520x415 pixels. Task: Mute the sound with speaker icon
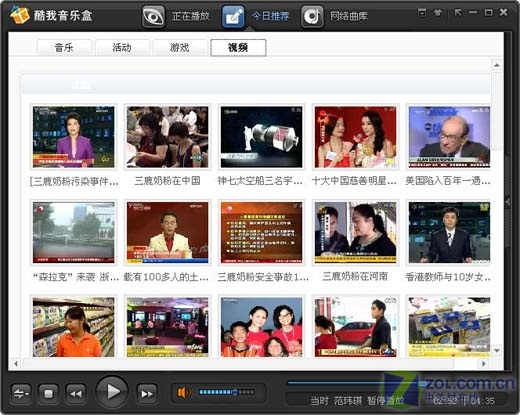(184, 392)
